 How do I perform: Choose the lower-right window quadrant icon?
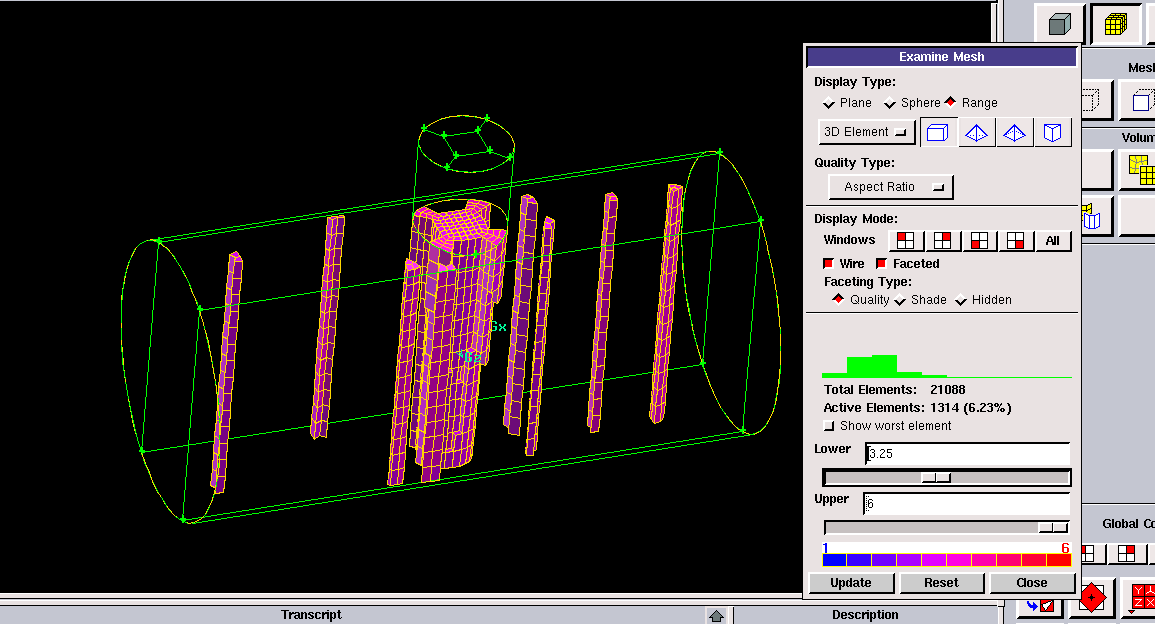point(1015,240)
